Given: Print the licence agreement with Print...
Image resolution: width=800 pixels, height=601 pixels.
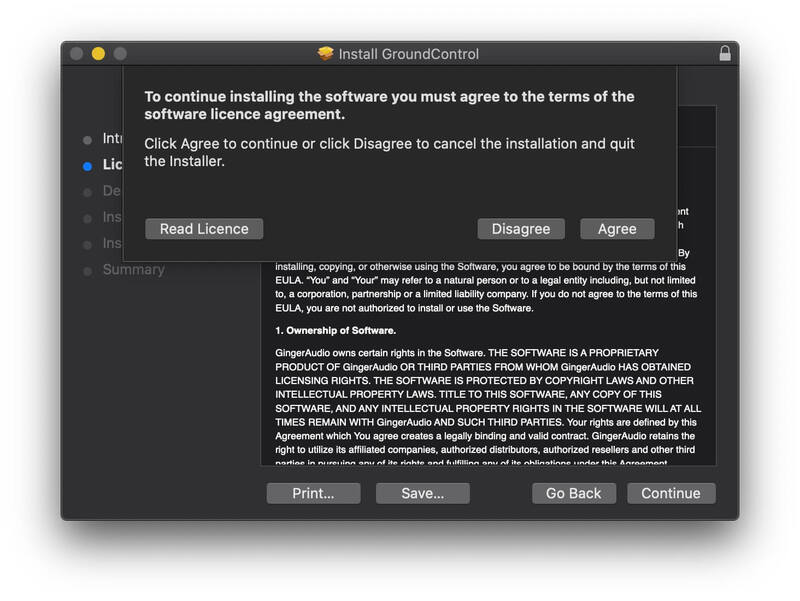Looking at the screenshot, I should click(313, 493).
